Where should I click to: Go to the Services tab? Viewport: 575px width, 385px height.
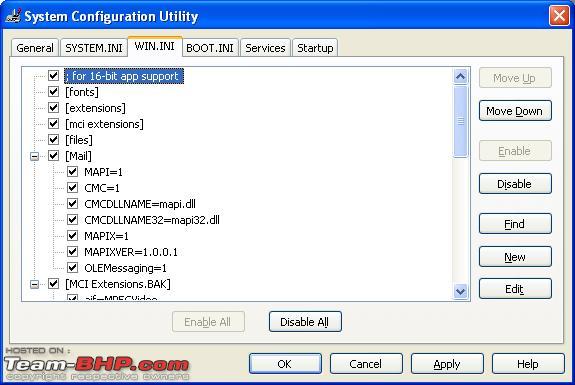pyautogui.click(x=265, y=48)
